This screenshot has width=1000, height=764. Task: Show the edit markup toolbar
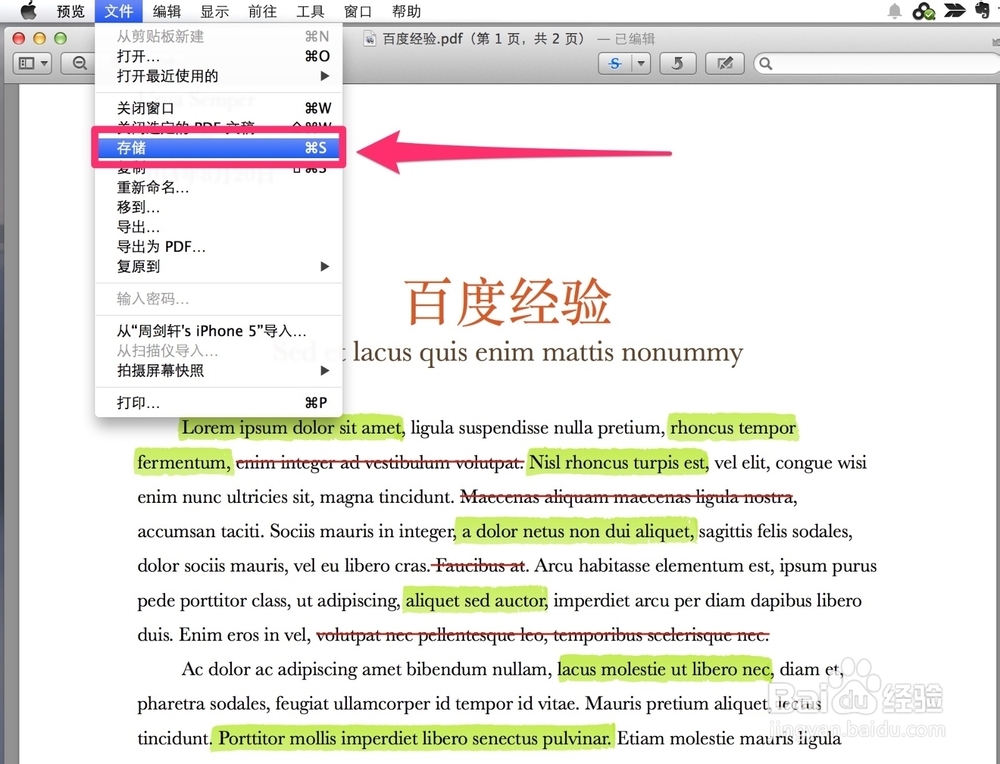(724, 63)
